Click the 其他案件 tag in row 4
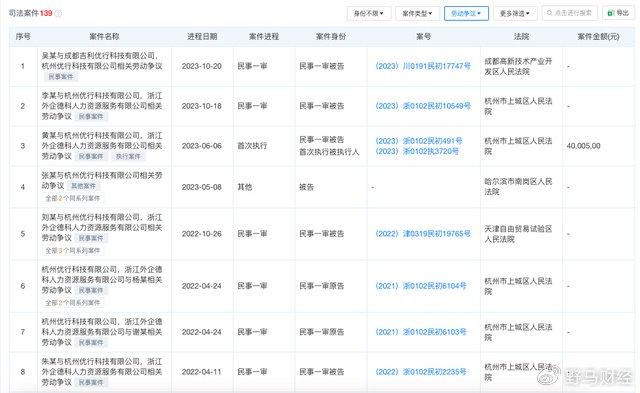This screenshot has height=393, width=640. [83, 186]
